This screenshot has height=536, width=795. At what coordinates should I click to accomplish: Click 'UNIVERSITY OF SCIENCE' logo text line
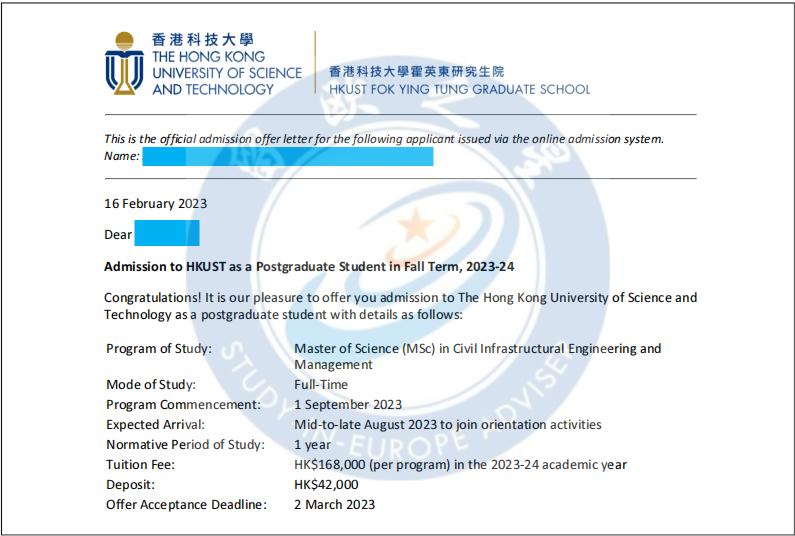227,73
